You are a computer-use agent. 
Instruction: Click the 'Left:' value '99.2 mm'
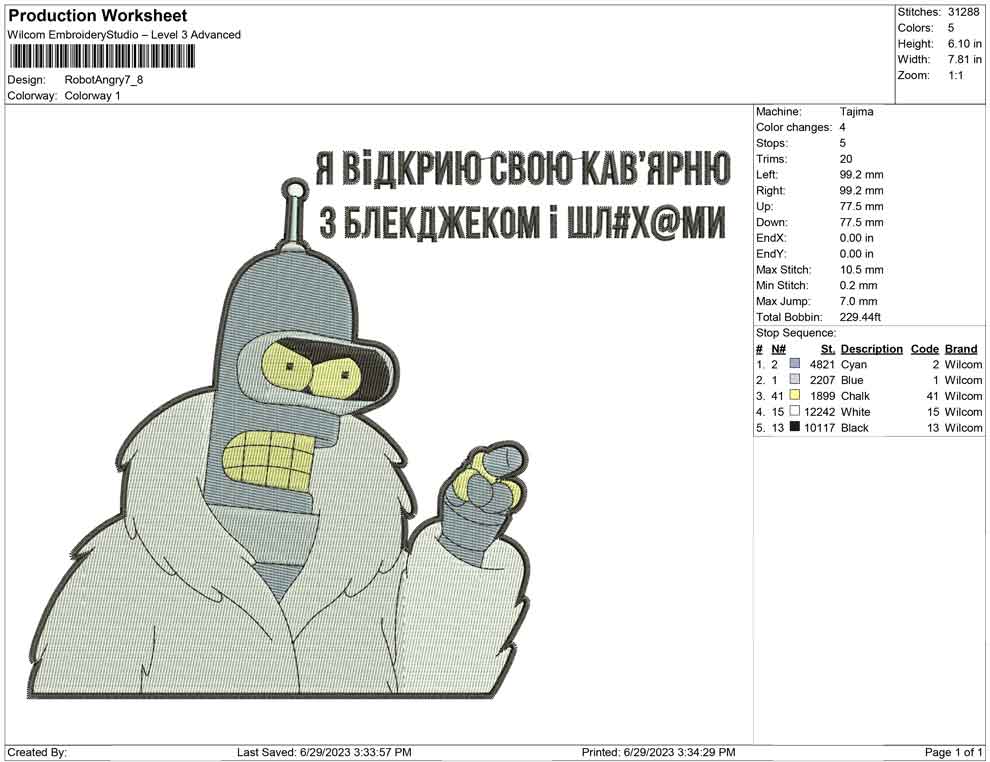(x=861, y=175)
